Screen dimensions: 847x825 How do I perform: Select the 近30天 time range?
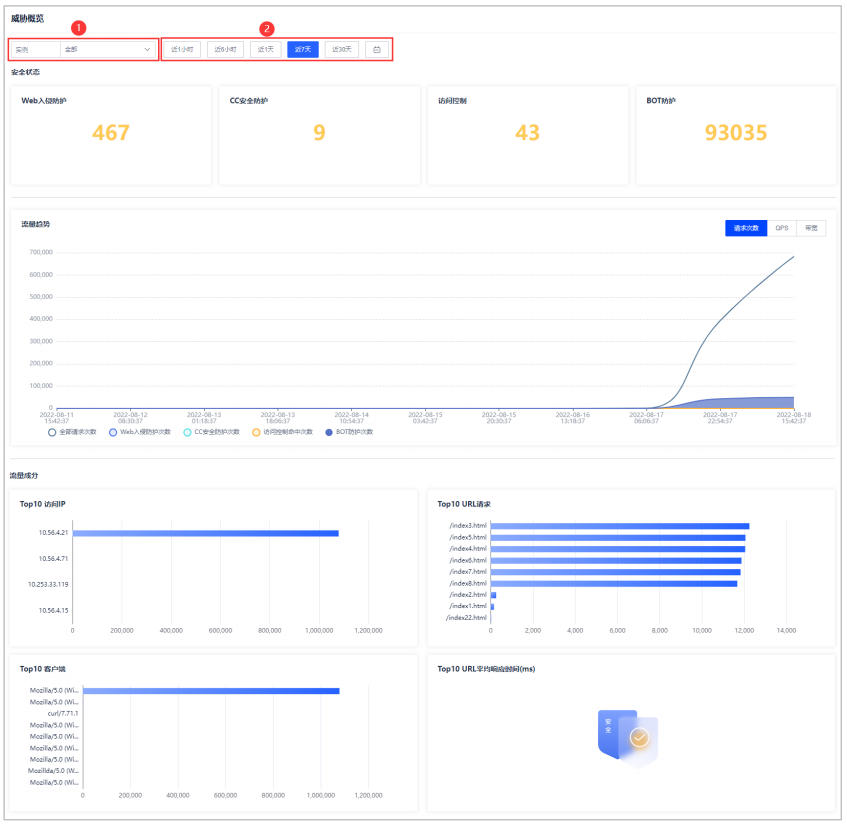342,49
